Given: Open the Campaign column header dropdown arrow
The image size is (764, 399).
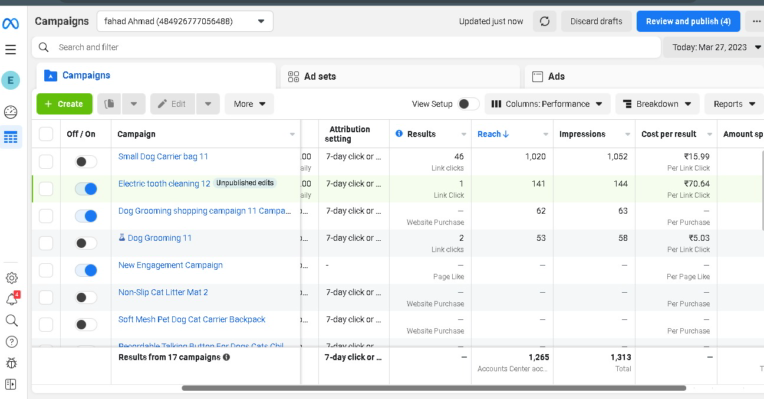Looking at the screenshot, I should [292, 134].
